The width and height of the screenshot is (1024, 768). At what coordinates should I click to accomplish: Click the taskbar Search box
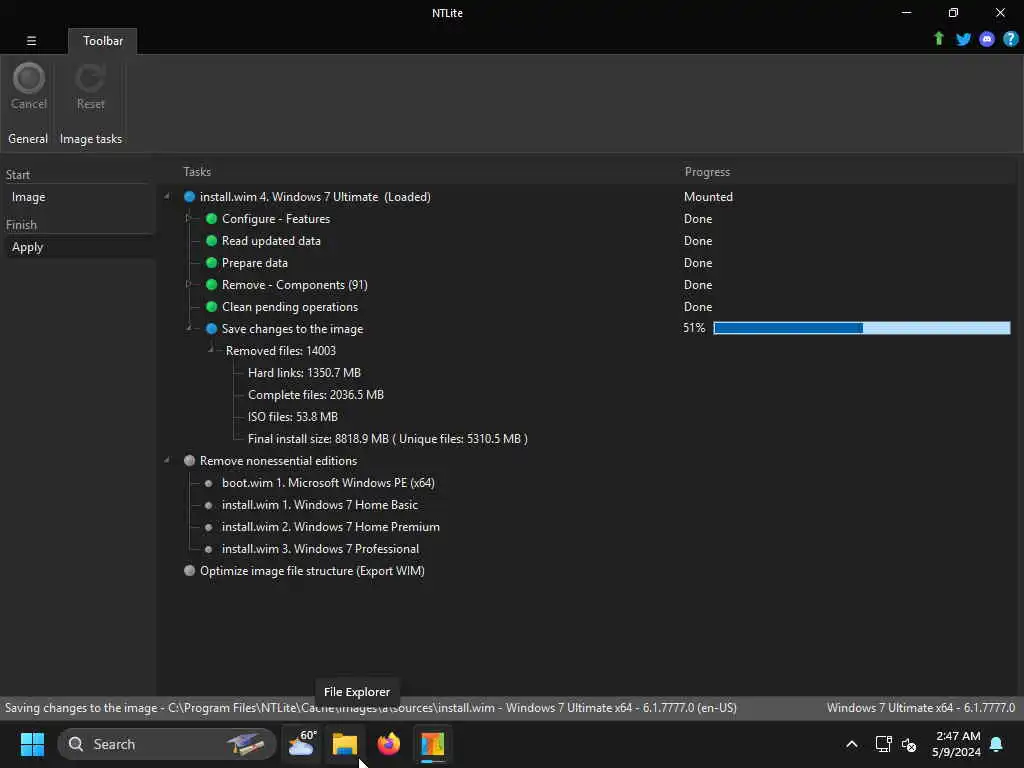[167, 744]
